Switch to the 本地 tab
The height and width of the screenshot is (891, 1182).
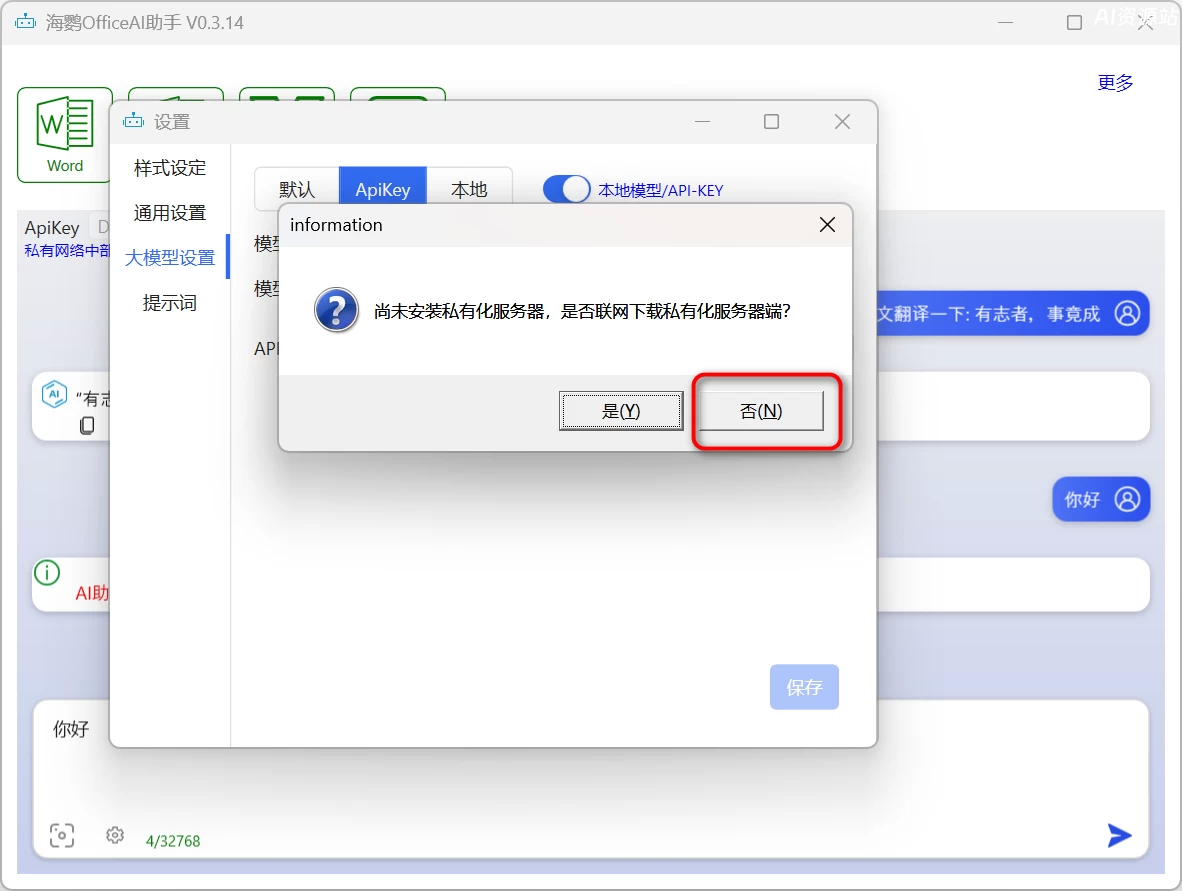pyautogui.click(x=470, y=188)
